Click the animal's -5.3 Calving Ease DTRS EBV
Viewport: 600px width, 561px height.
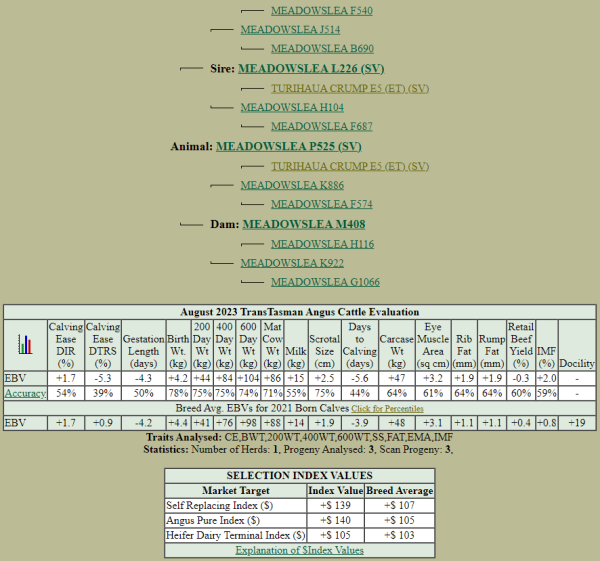(103, 378)
